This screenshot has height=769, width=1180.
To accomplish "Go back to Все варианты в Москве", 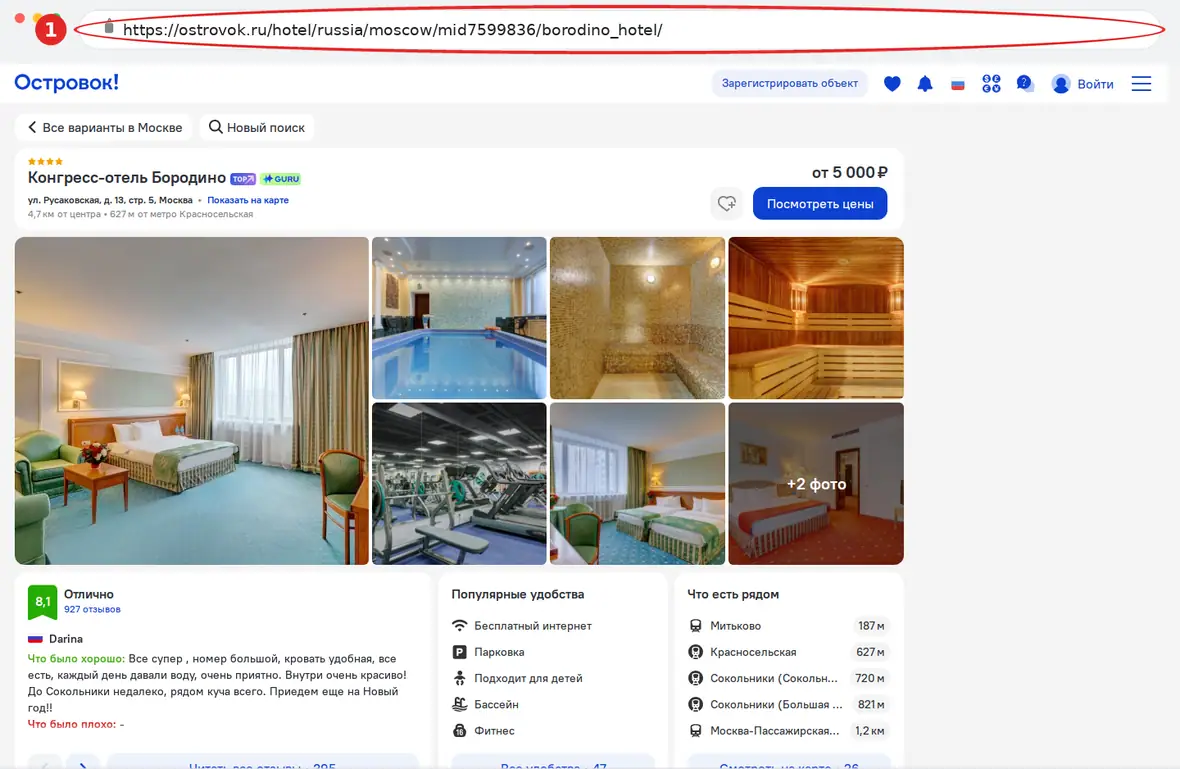I will [x=105, y=127].
